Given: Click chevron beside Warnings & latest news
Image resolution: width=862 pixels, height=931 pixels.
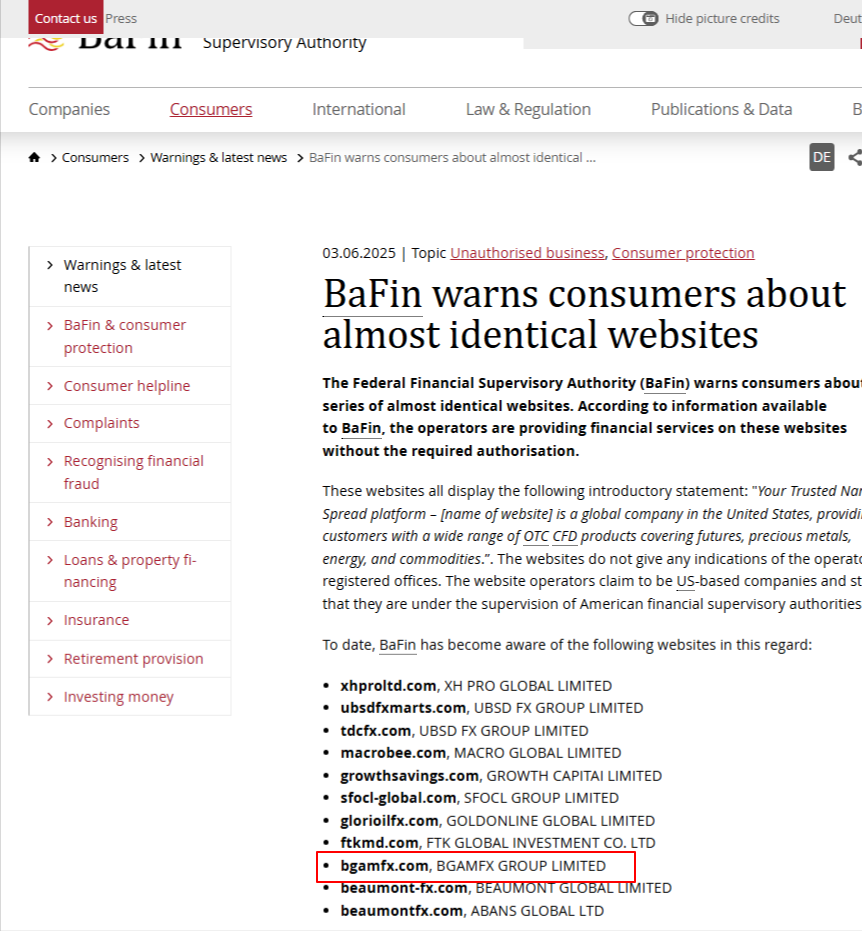Looking at the screenshot, I should [x=50, y=265].
